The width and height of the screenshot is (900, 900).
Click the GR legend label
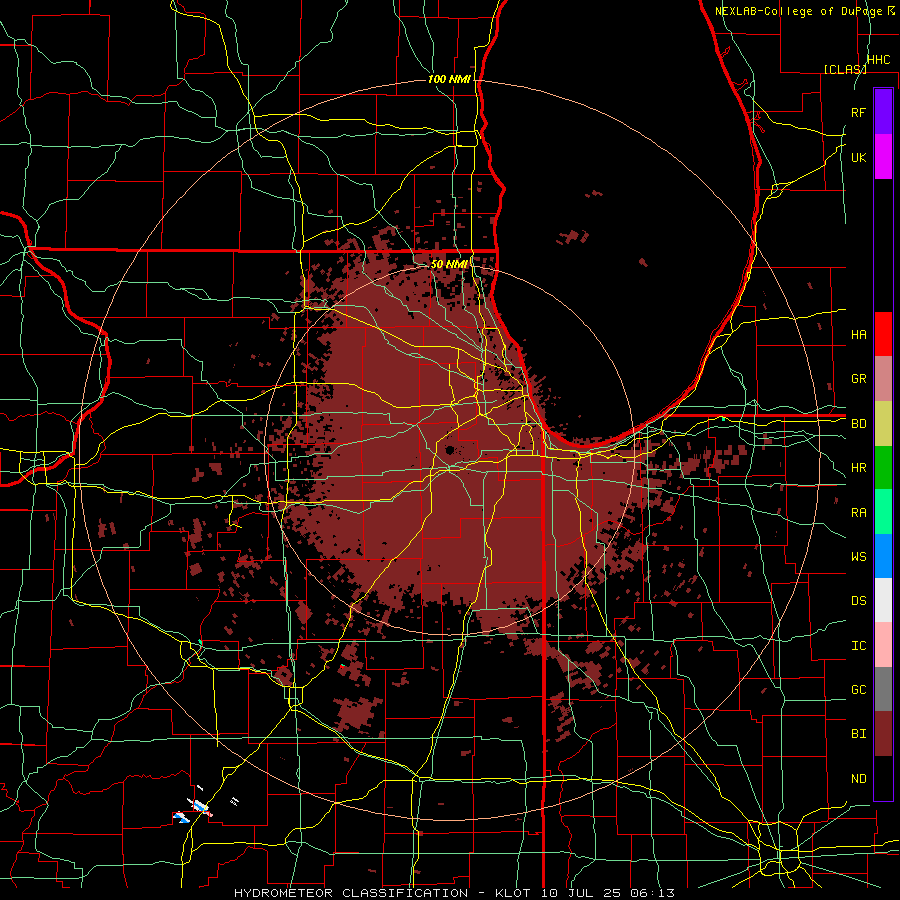pyautogui.click(x=858, y=379)
